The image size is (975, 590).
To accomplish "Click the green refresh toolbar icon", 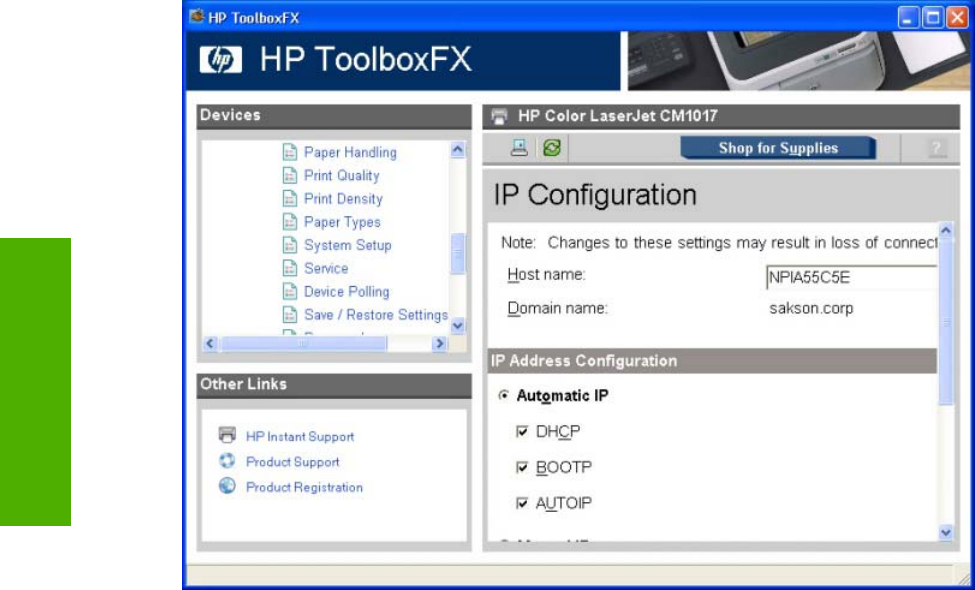I will 552,148.
